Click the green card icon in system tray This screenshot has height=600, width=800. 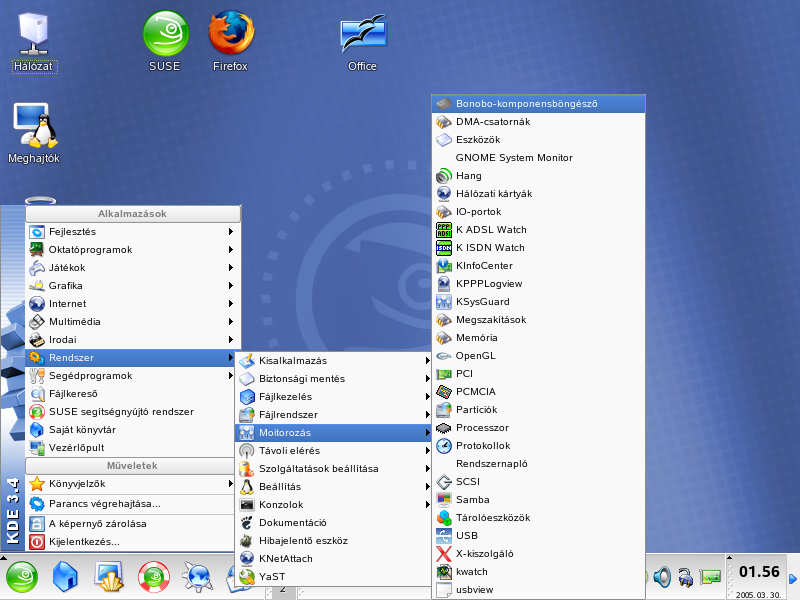tap(710, 577)
